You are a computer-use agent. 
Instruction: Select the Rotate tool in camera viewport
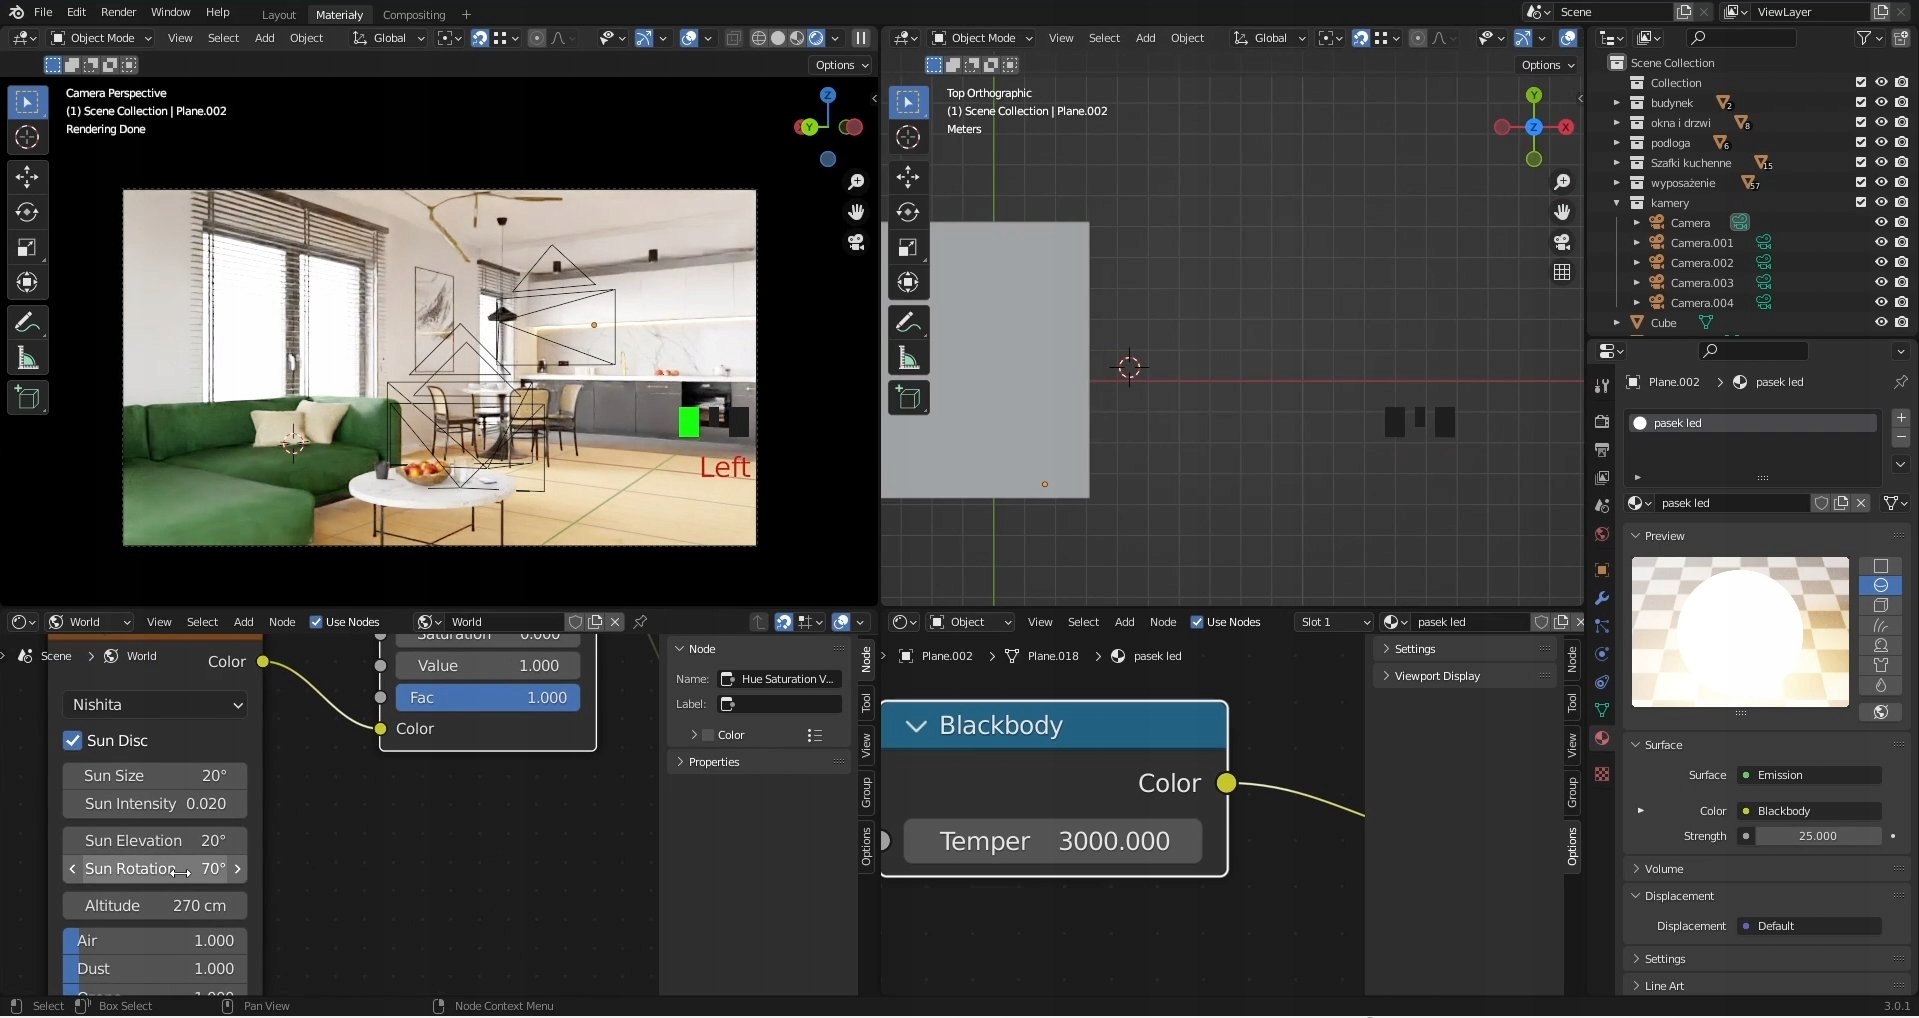pyautogui.click(x=27, y=213)
